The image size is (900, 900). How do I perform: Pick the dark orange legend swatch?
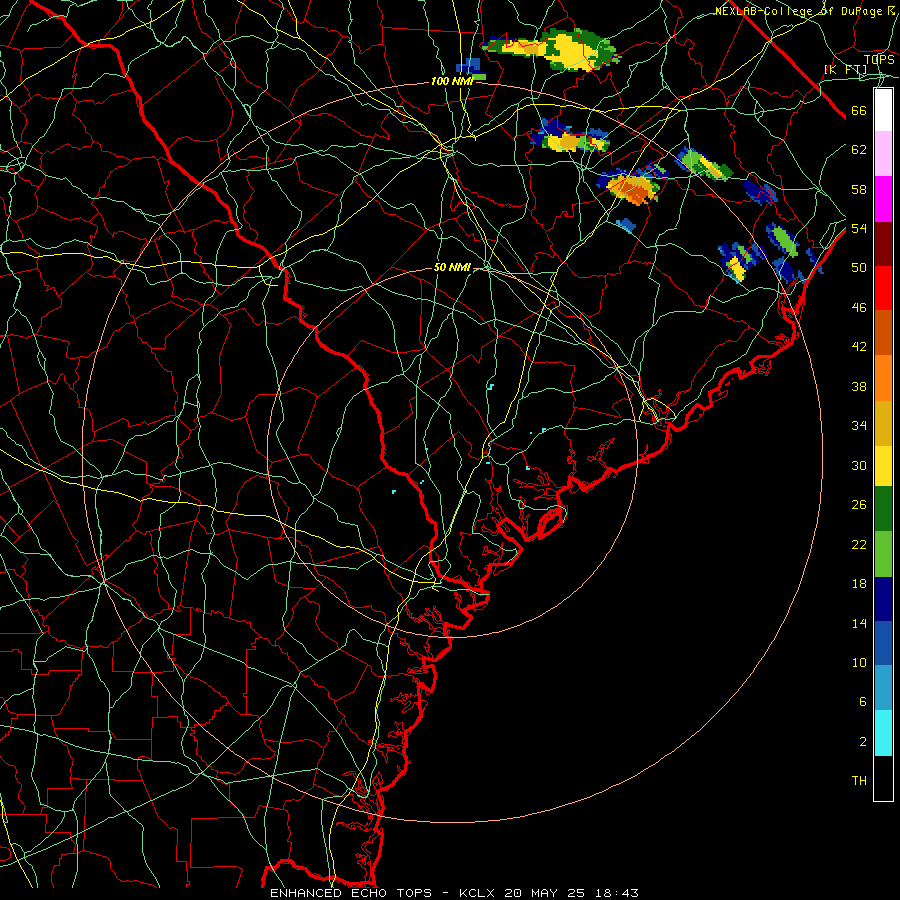click(883, 332)
